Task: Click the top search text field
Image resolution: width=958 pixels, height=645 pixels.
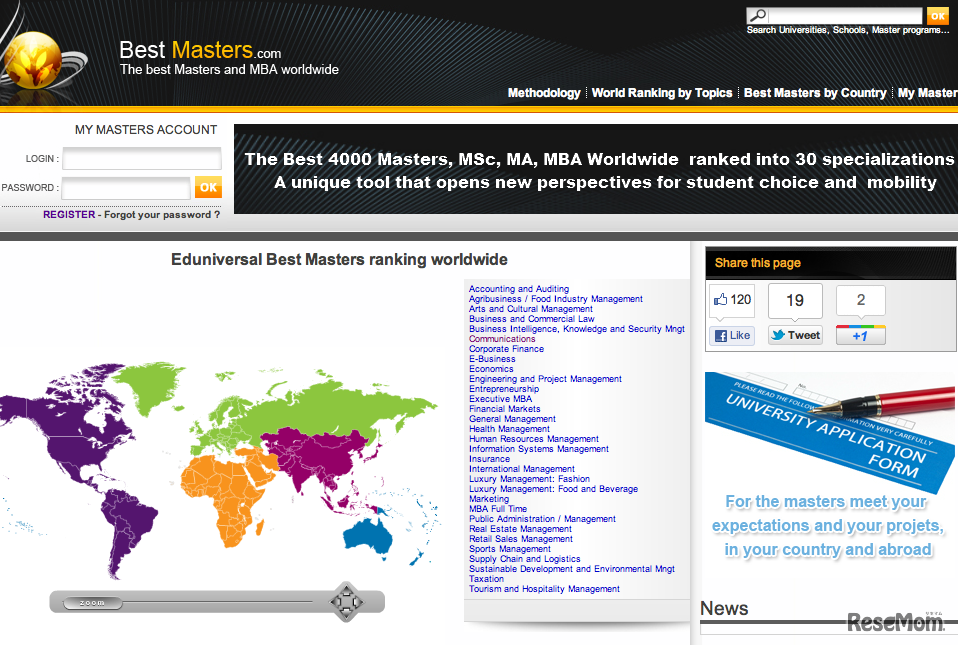Action: tap(845, 15)
